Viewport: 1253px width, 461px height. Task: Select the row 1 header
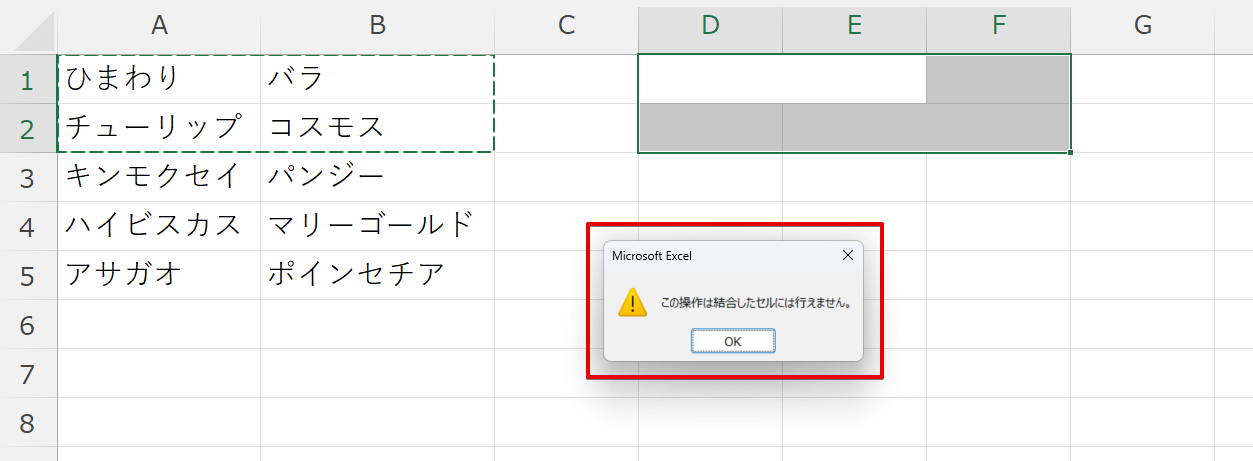(27, 79)
